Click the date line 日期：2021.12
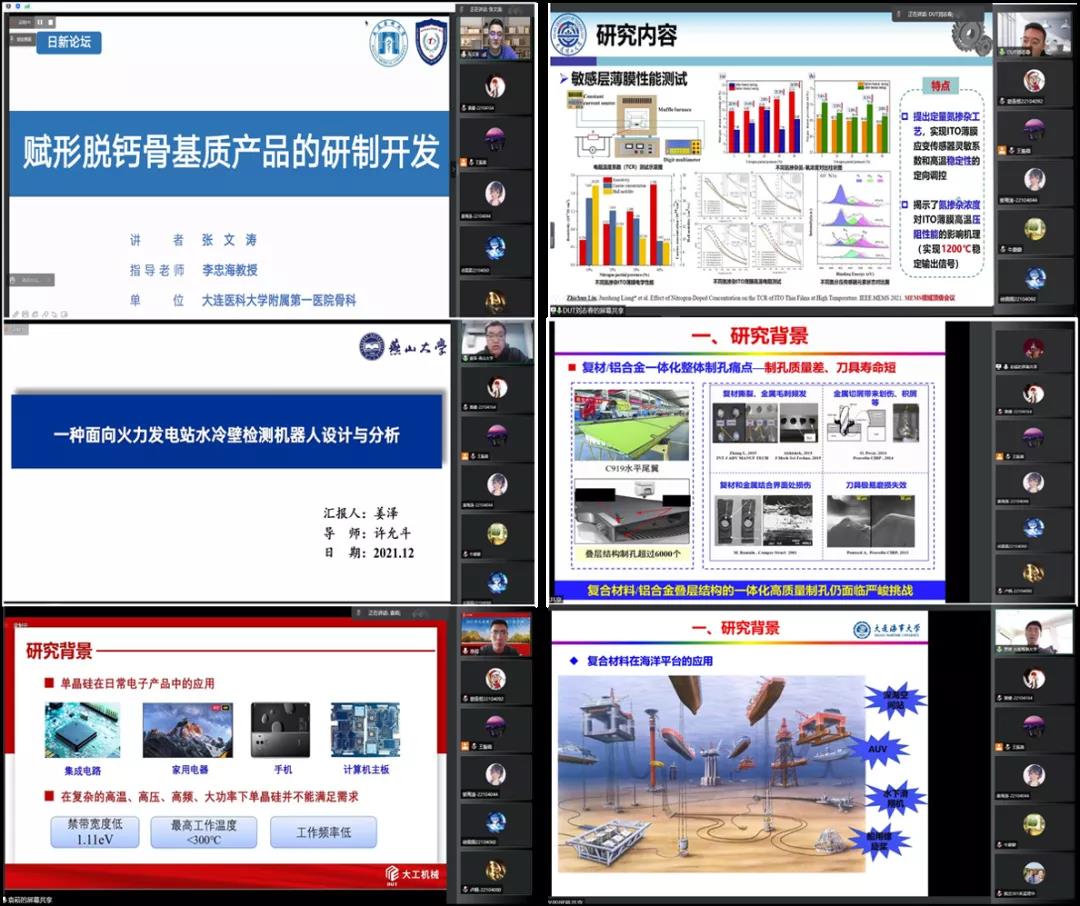Viewport: 1080px width, 906px height. (369, 553)
